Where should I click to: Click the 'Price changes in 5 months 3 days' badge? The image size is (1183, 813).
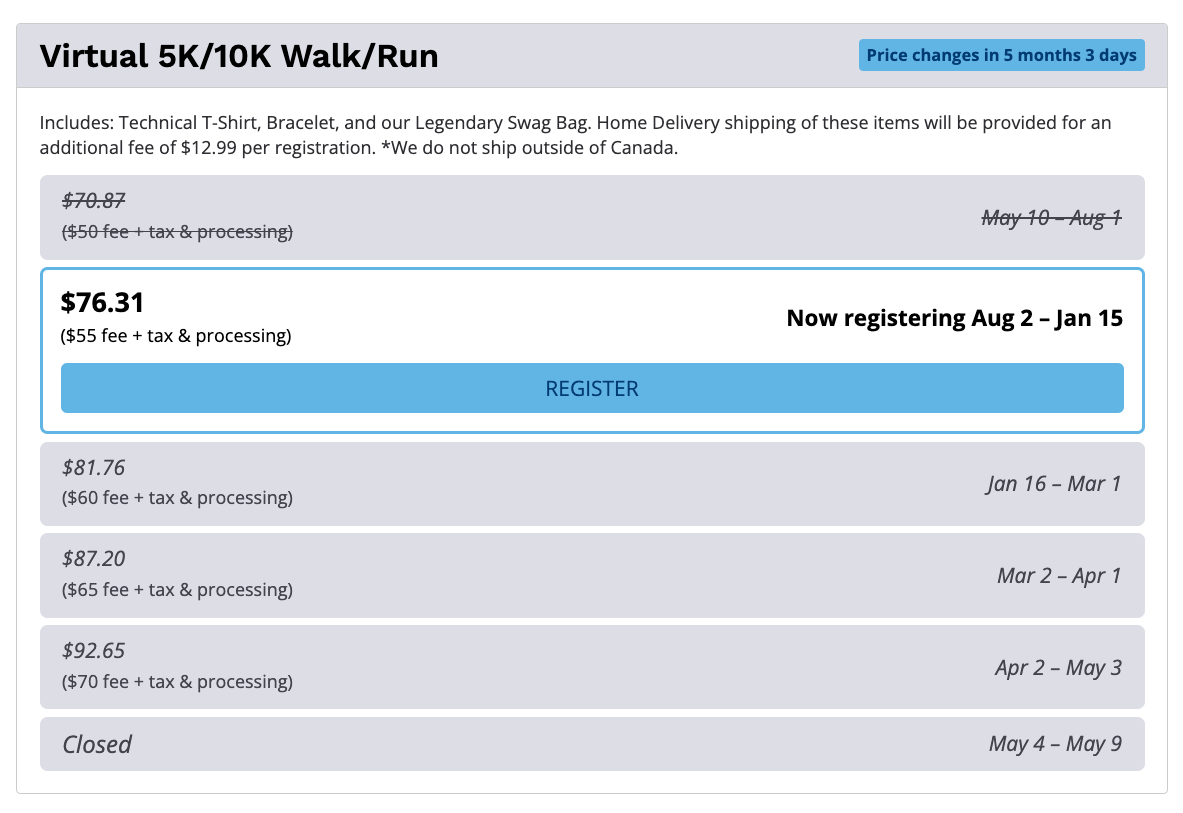click(1001, 55)
